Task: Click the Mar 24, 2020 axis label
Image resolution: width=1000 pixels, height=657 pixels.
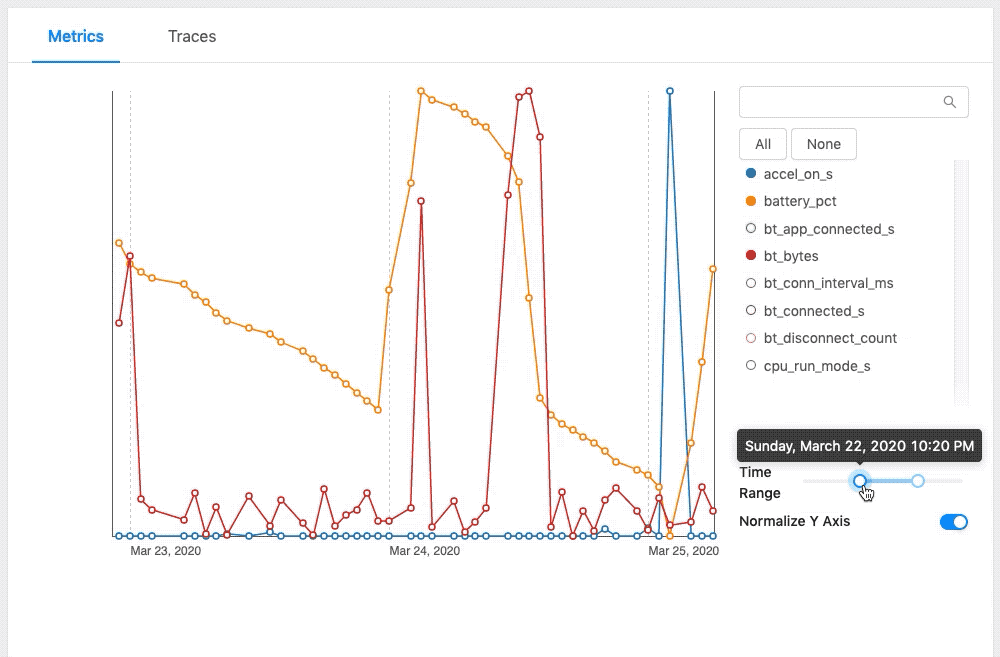Action: tap(424, 551)
